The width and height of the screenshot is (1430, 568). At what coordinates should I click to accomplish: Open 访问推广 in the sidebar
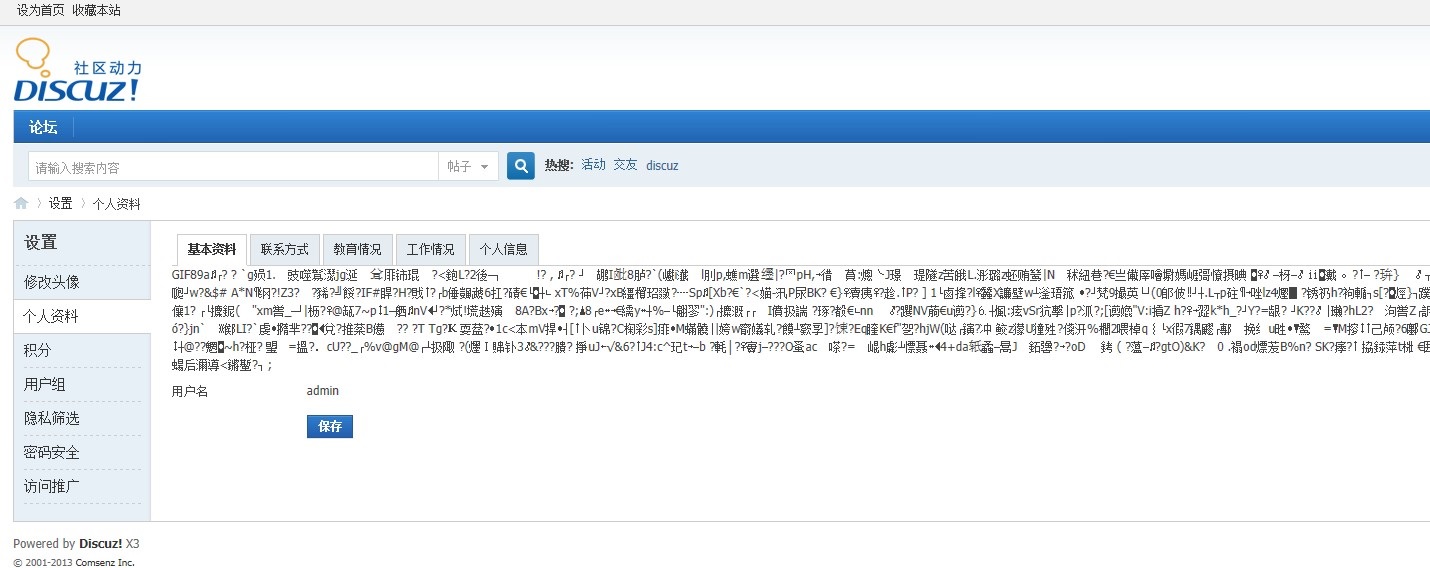(52, 486)
